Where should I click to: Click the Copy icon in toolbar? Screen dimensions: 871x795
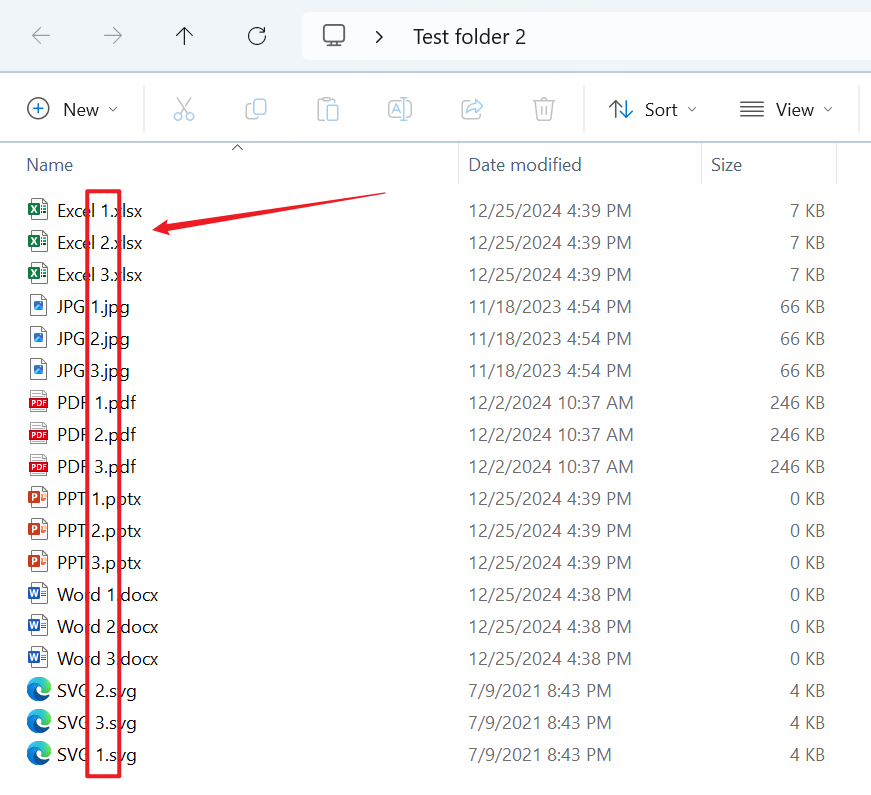pyautogui.click(x=256, y=109)
